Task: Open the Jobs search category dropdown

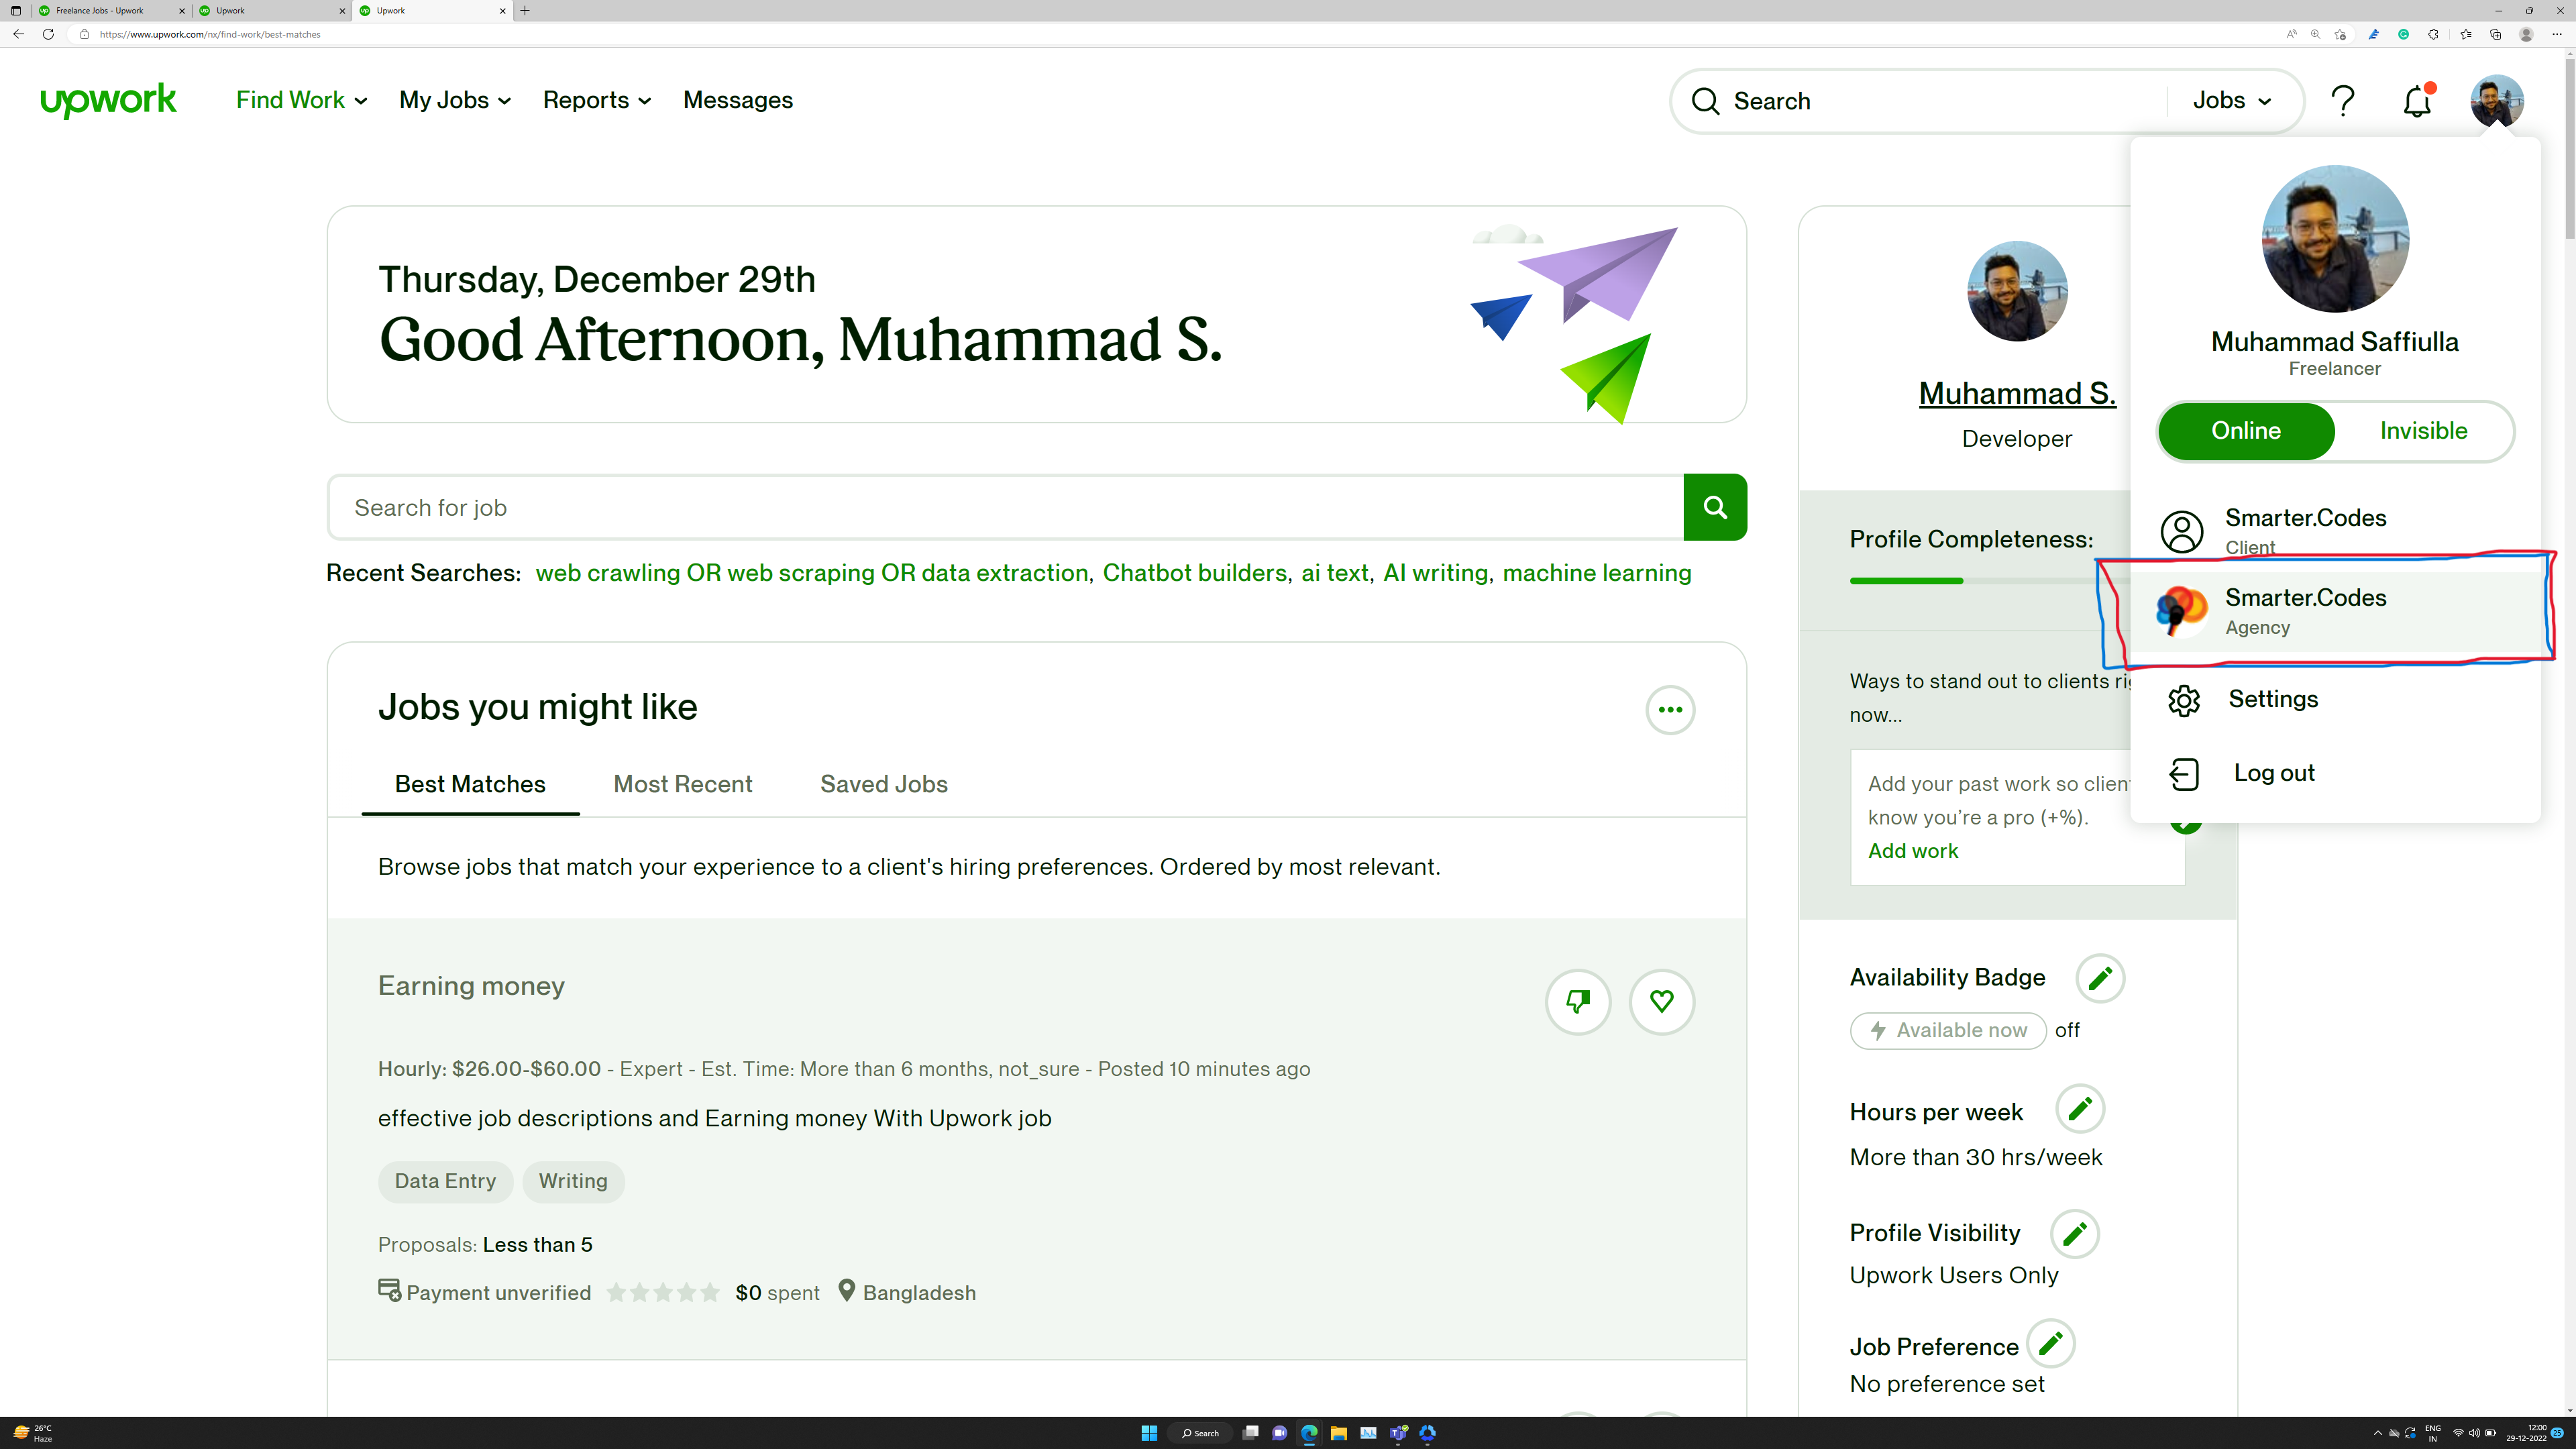Action: pyautogui.click(x=2232, y=100)
